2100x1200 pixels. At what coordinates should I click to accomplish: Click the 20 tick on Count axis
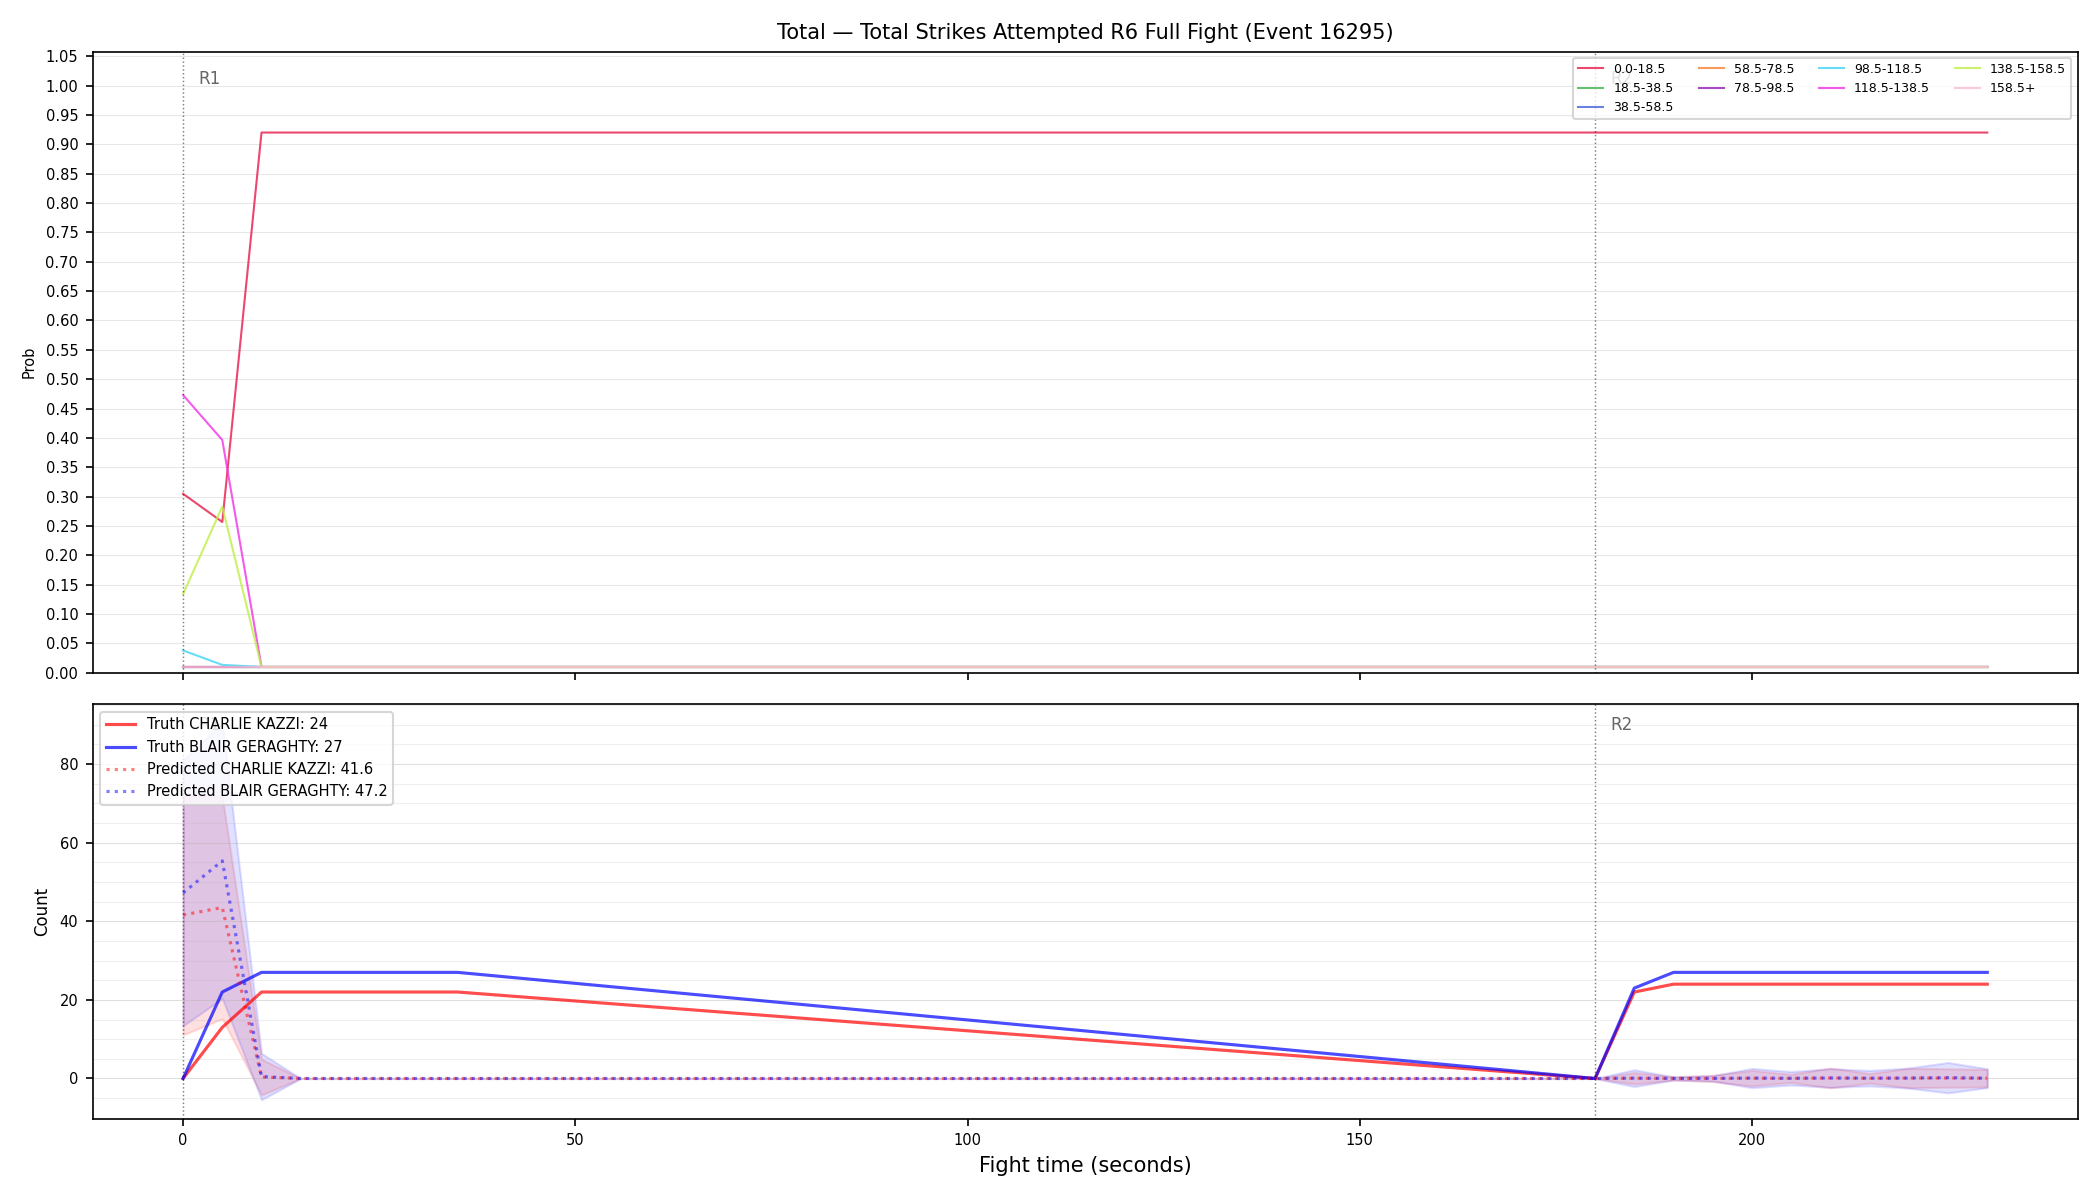69,1000
